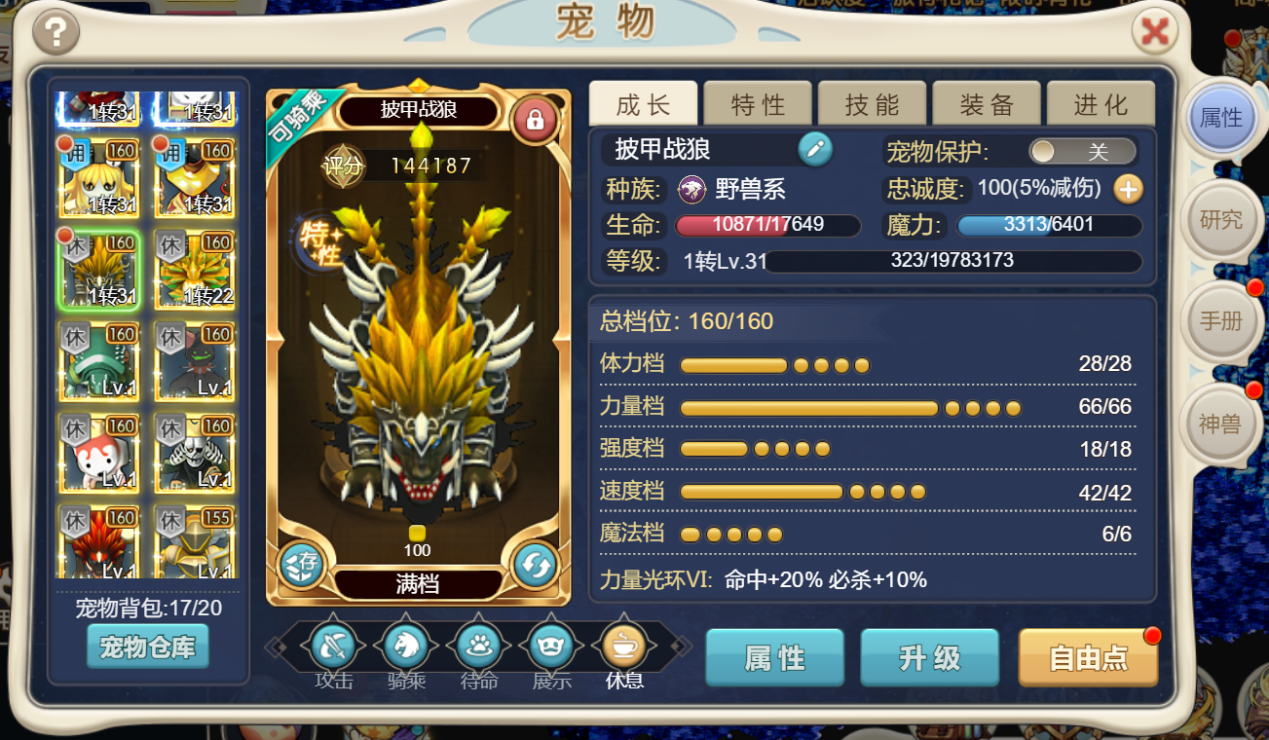1269x740 pixels.
Task: Click the 自由点 button
Action: pos(1088,657)
